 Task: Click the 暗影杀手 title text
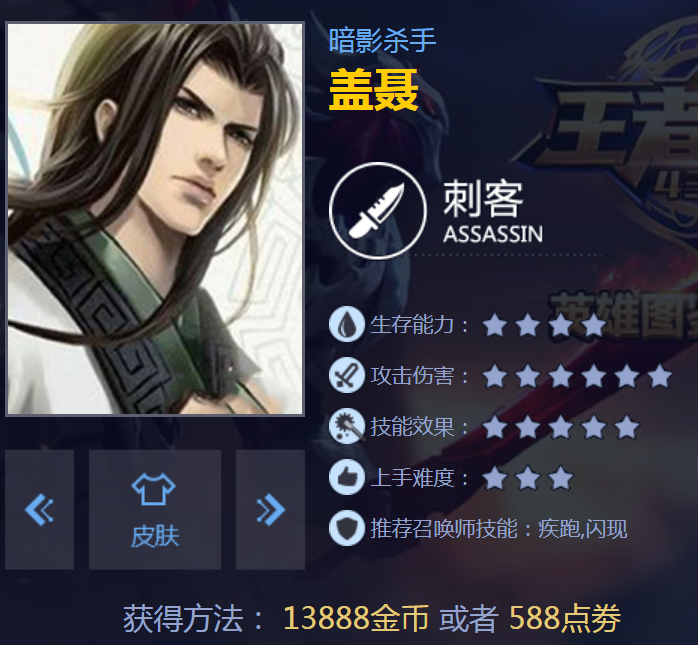tap(382, 41)
